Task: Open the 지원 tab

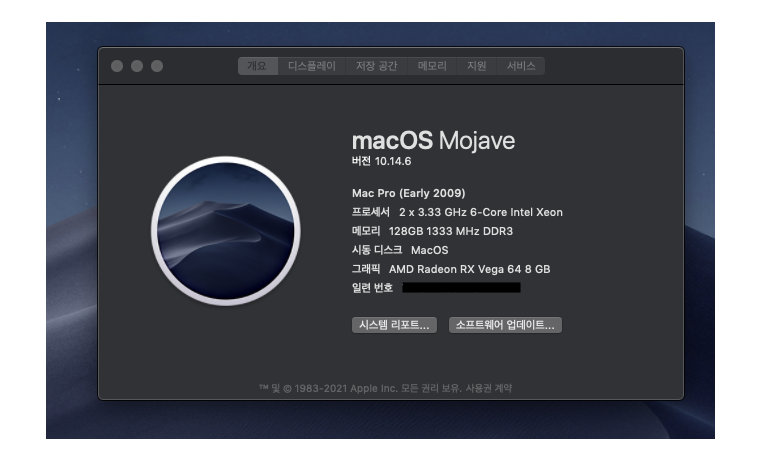Action: pos(476,66)
